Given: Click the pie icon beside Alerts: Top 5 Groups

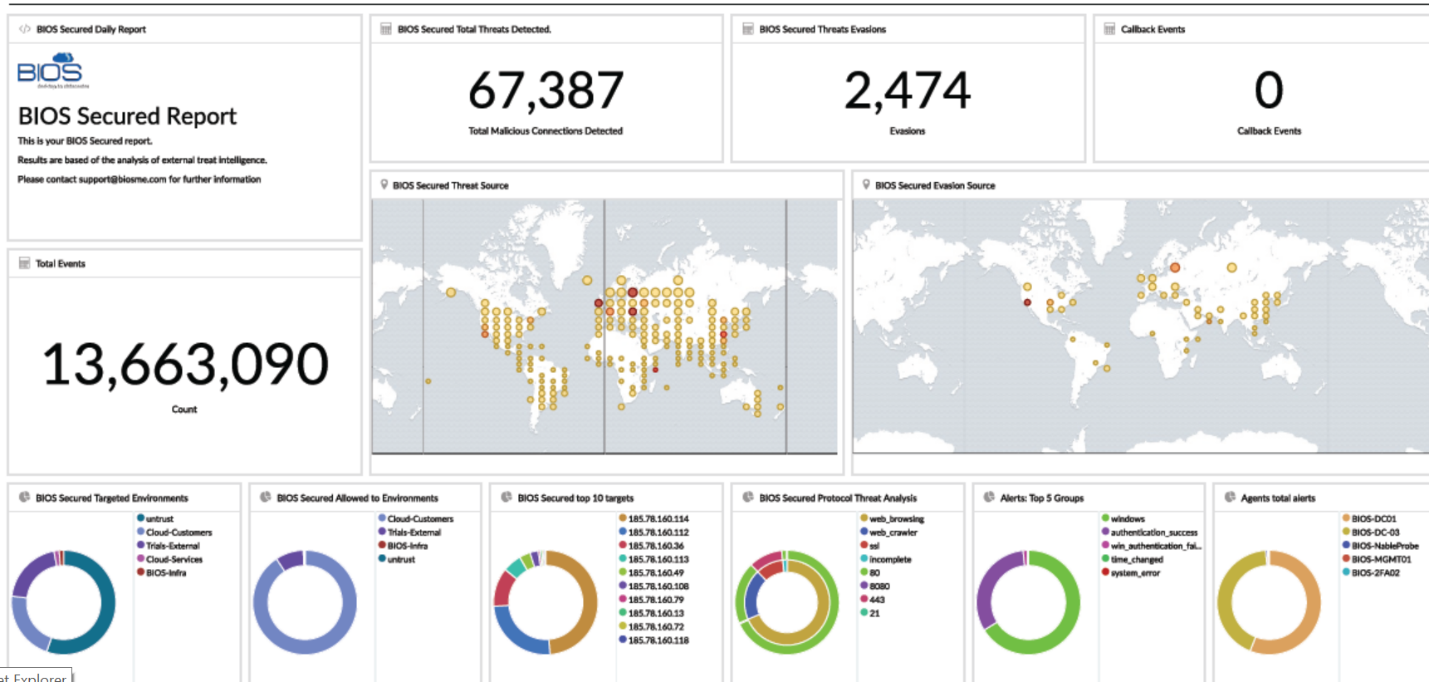Looking at the screenshot, I should tap(989, 497).
